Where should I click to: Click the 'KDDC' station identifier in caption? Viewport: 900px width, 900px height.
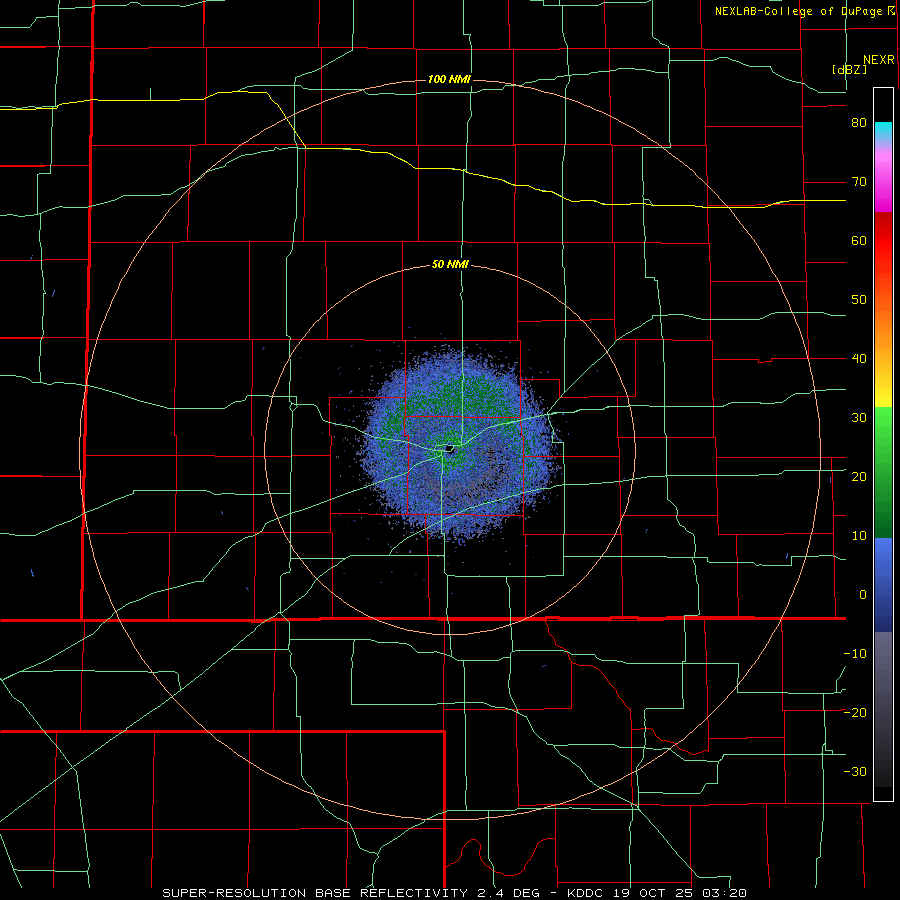coord(585,893)
